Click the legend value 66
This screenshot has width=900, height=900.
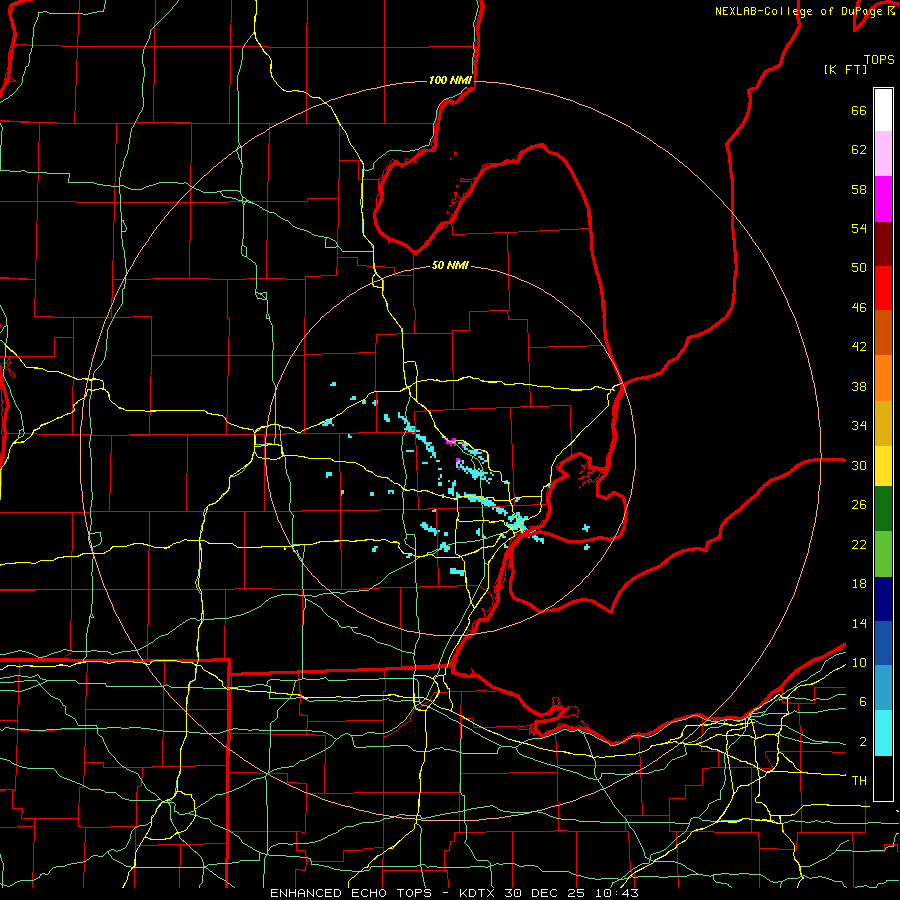pyautogui.click(x=859, y=111)
